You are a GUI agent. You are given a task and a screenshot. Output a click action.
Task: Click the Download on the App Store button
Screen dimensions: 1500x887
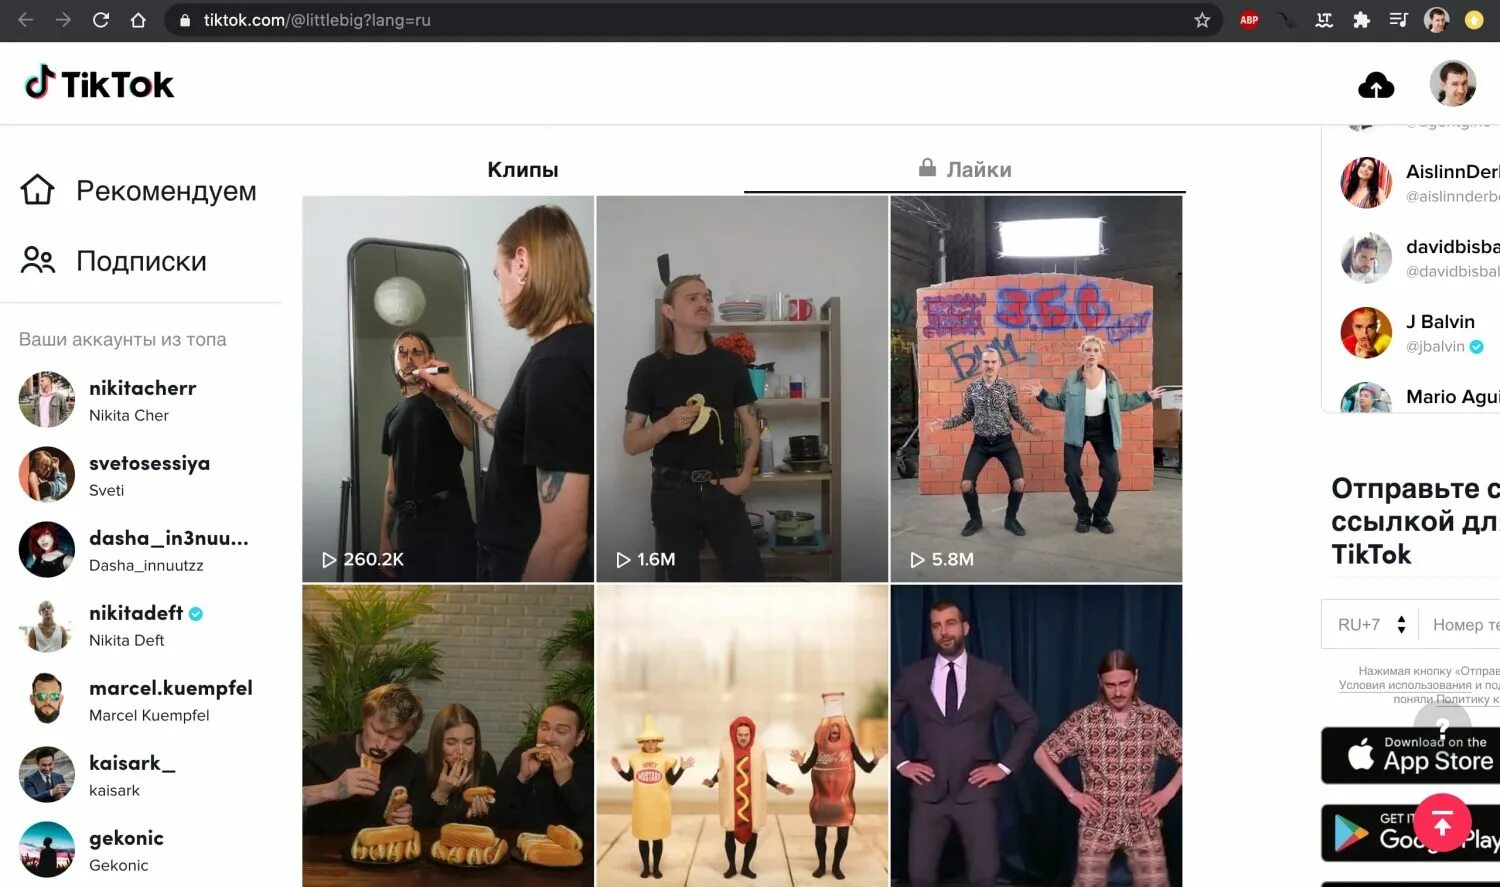pyautogui.click(x=1411, y=756)
